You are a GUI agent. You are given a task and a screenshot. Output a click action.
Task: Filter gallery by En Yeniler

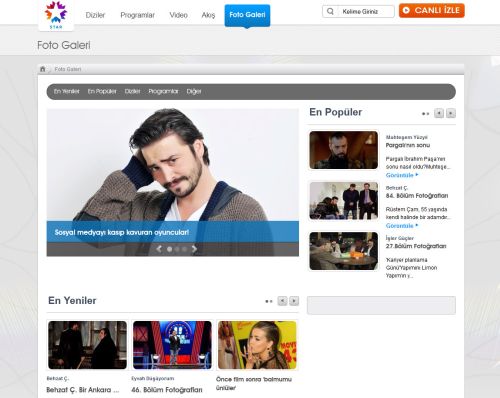pyautogui.click(x=67, y=91)
